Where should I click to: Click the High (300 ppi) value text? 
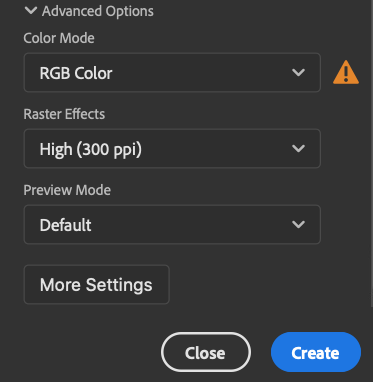91,149
